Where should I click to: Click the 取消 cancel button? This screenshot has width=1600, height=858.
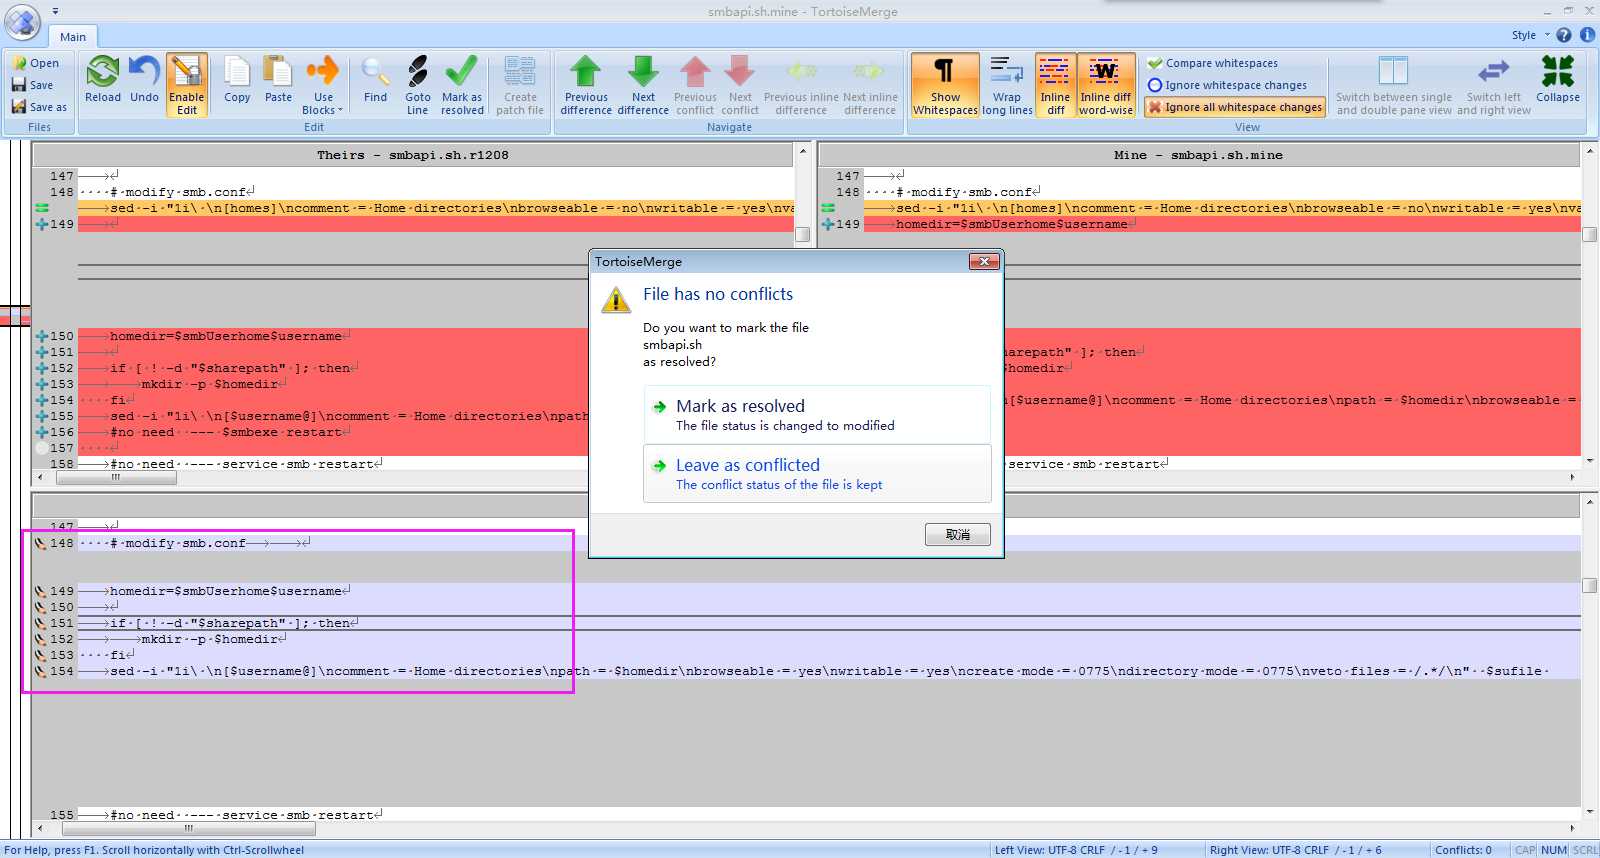point(958,535)
